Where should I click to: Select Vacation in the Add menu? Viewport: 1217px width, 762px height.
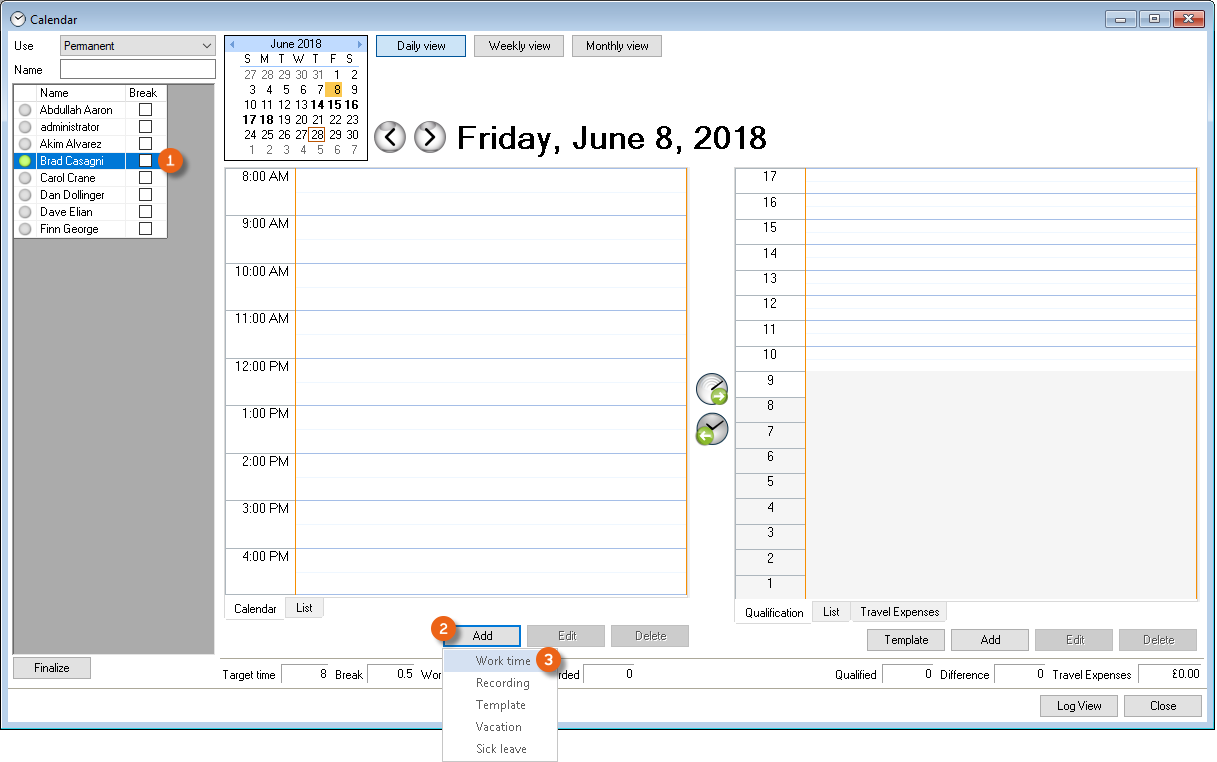(499, 727)
